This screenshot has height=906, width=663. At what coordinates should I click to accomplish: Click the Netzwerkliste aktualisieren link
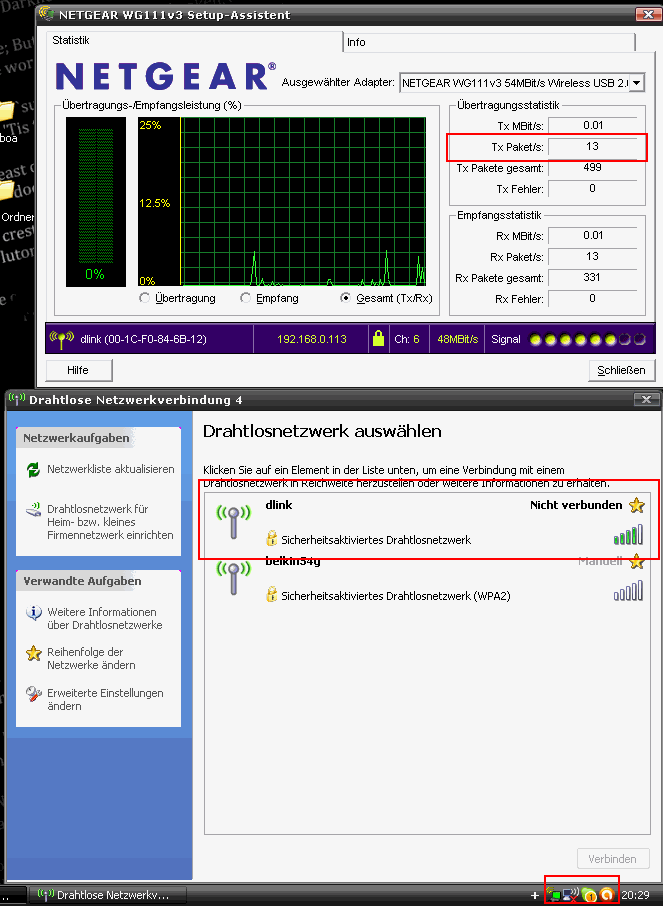[x=111, y=469]
